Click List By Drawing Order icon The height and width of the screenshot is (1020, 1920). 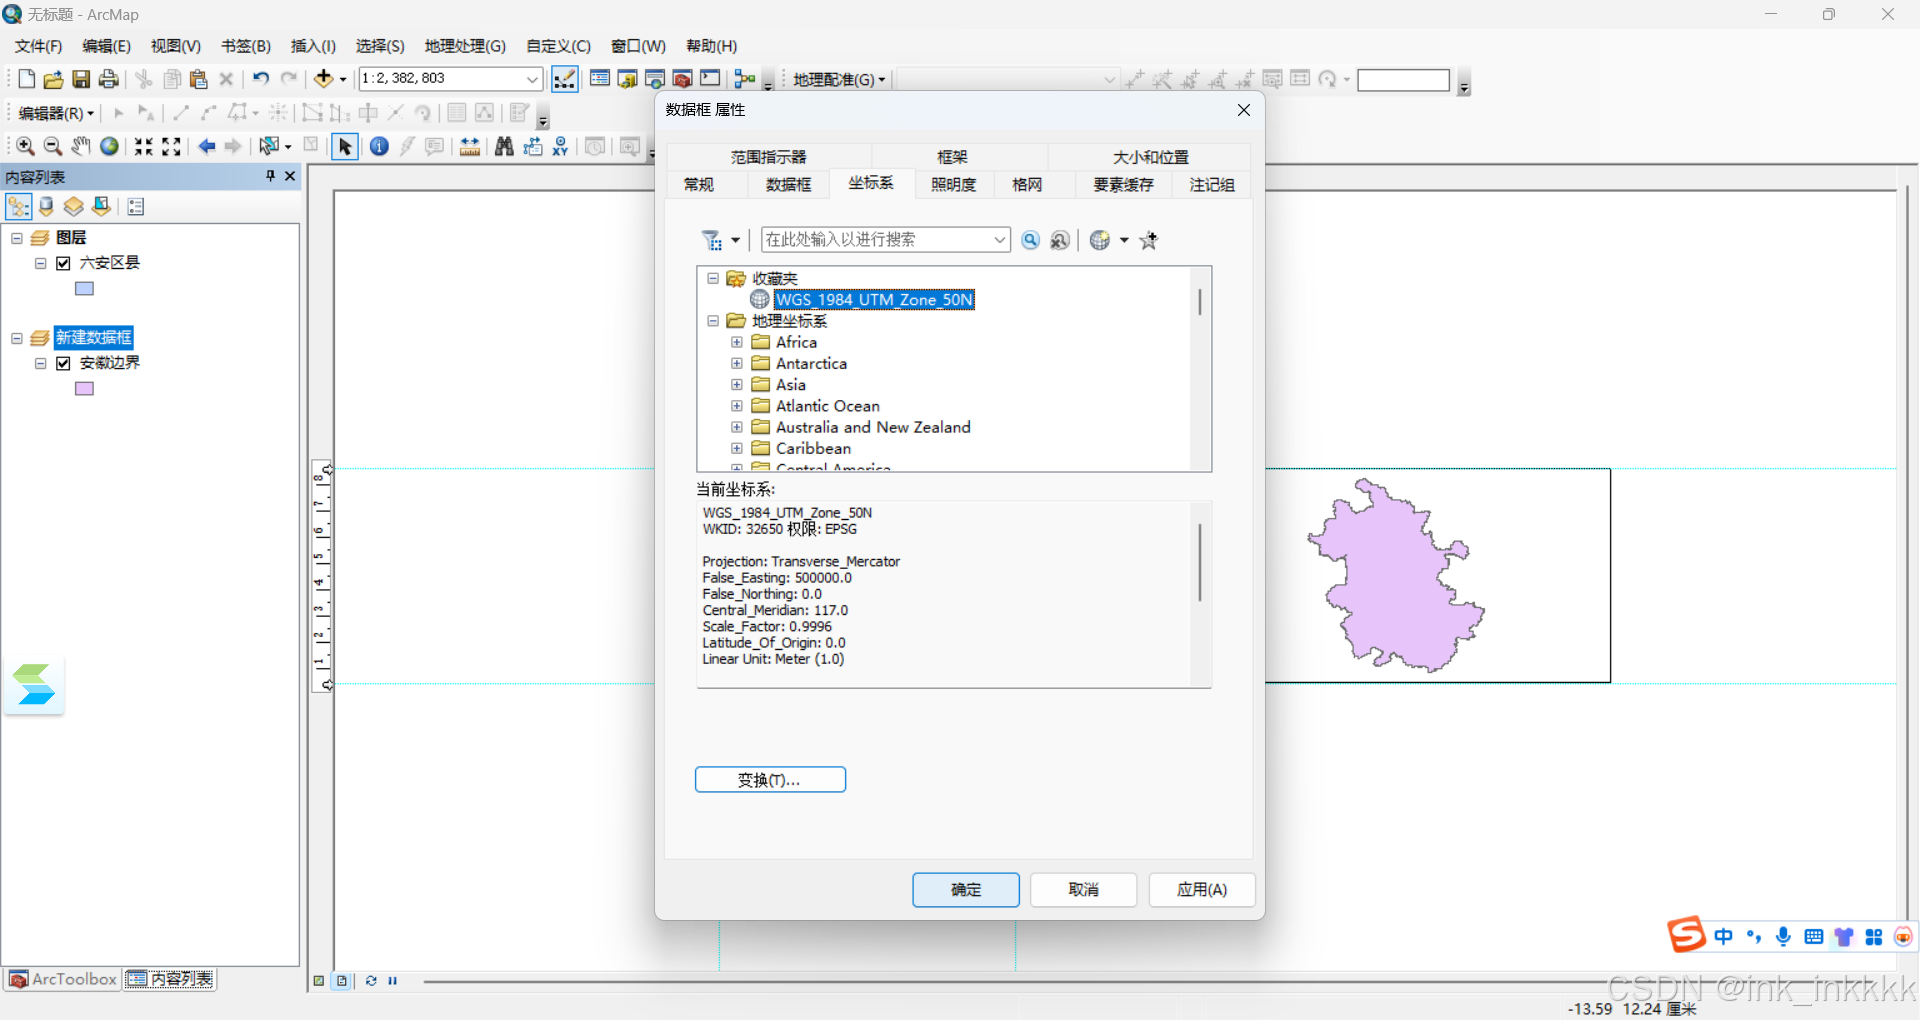point(18,206)
